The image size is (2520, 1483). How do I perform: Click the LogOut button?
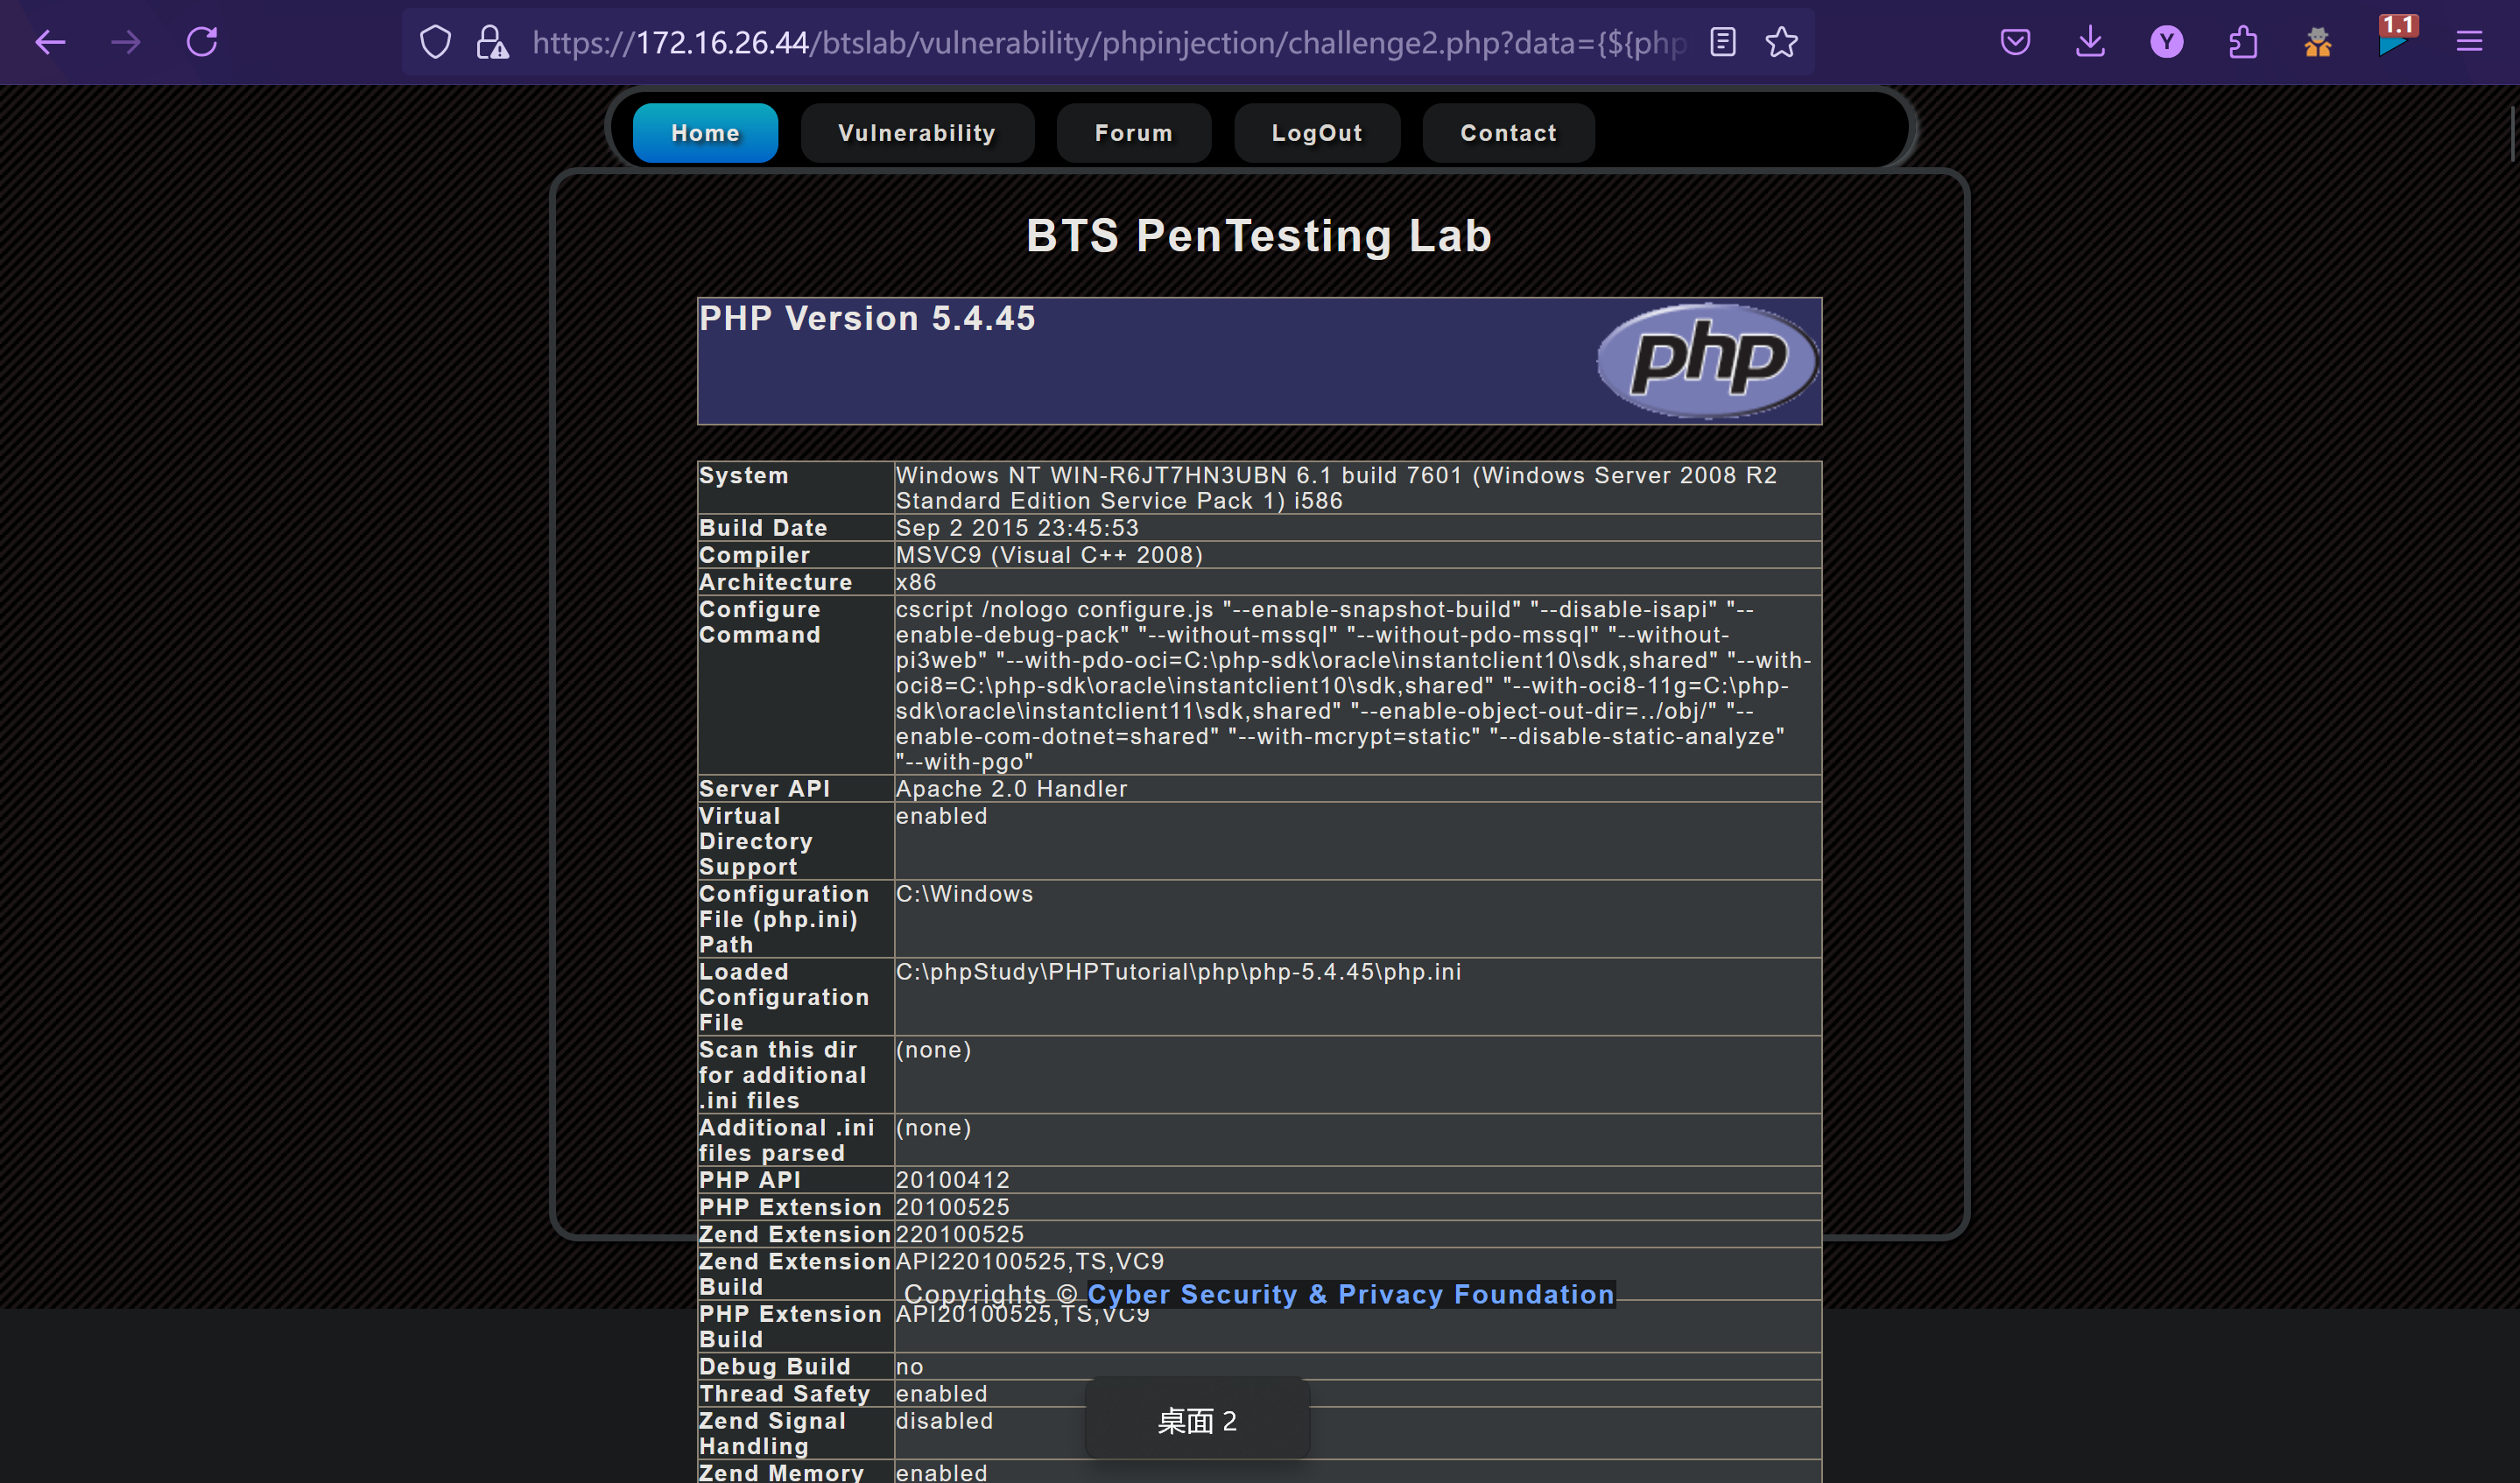coord(1316,133)
